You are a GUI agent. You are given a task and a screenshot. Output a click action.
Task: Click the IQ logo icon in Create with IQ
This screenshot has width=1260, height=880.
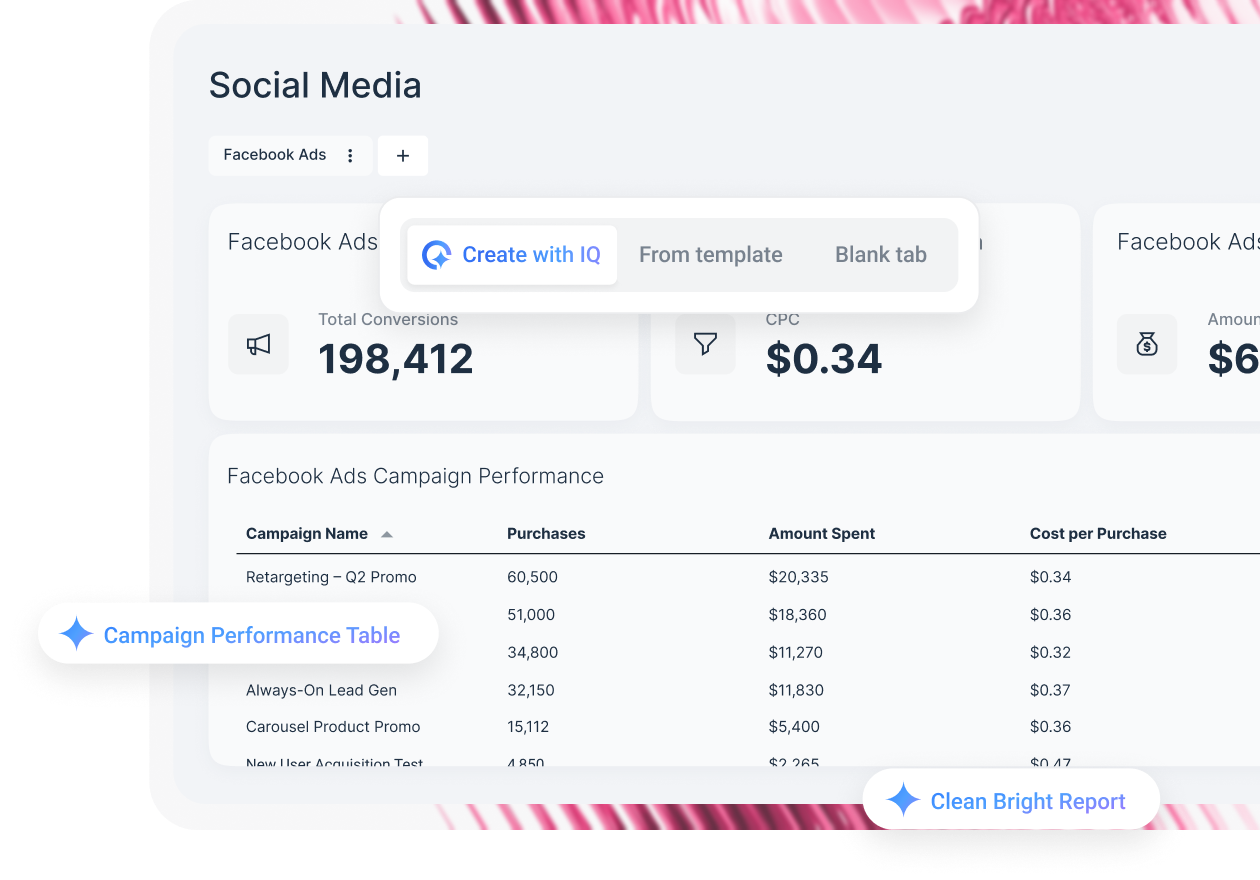tap(436, 255)
